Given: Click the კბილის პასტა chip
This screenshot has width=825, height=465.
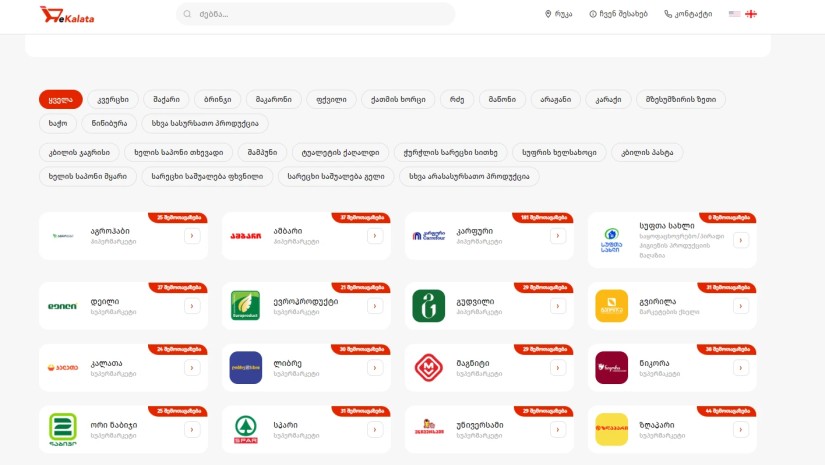Looking at the screenshot, I should point(647,153).
